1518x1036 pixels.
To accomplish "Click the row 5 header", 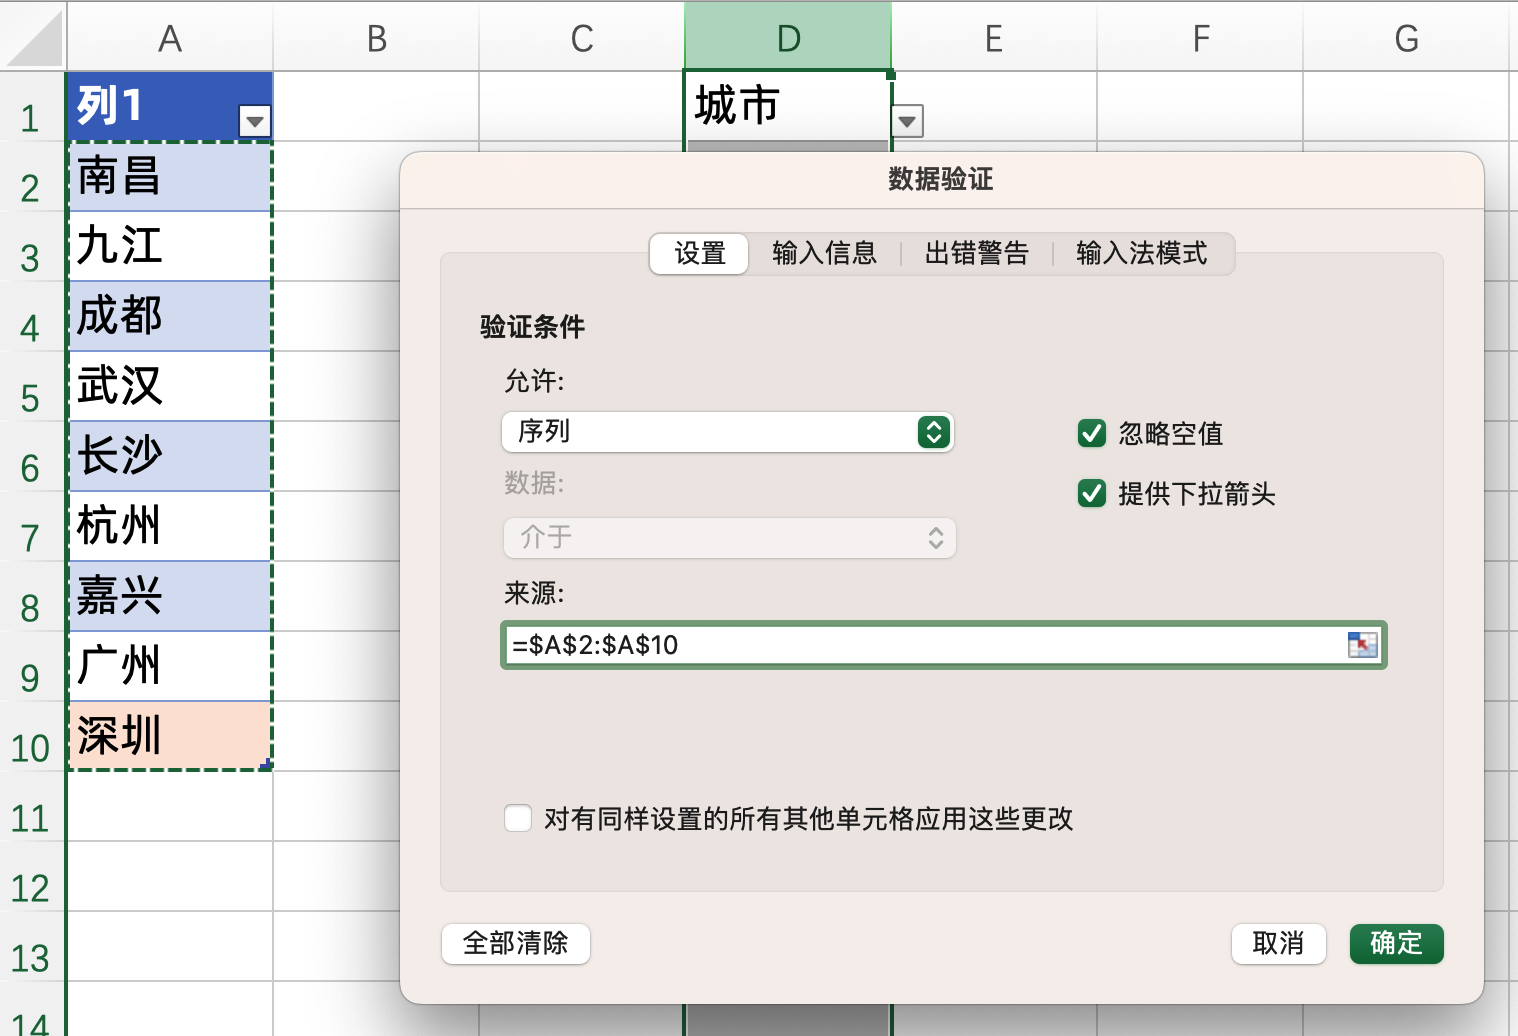I will 32,397.
